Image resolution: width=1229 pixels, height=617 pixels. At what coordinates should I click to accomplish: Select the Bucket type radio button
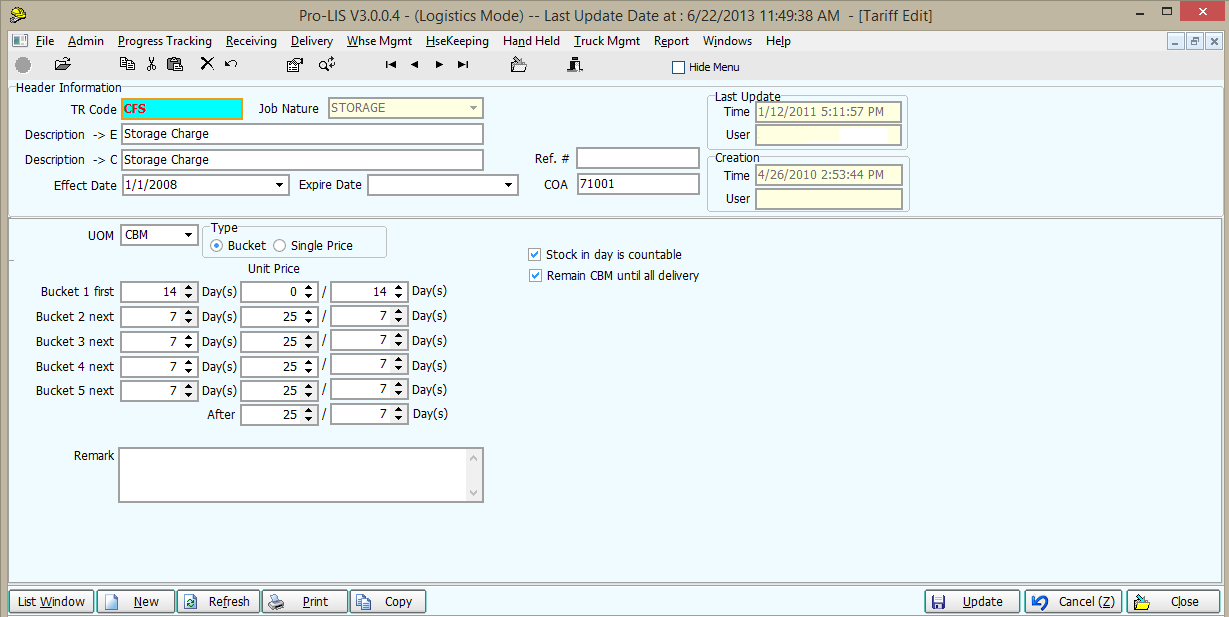tap(217, 245)
